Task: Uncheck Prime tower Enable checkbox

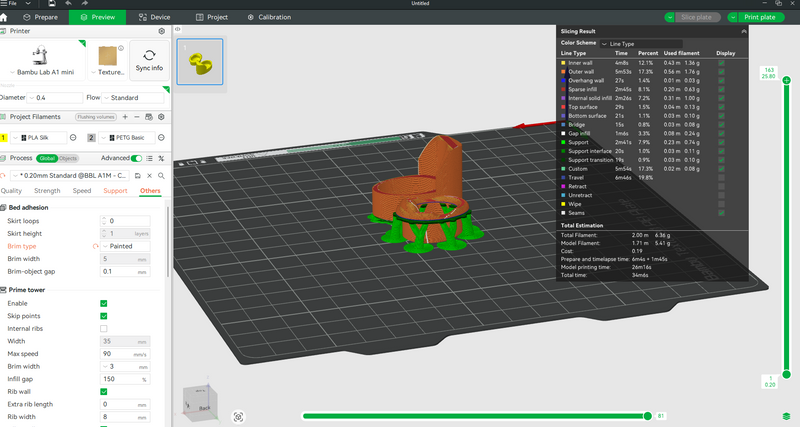Action: [x=104, y=304]
